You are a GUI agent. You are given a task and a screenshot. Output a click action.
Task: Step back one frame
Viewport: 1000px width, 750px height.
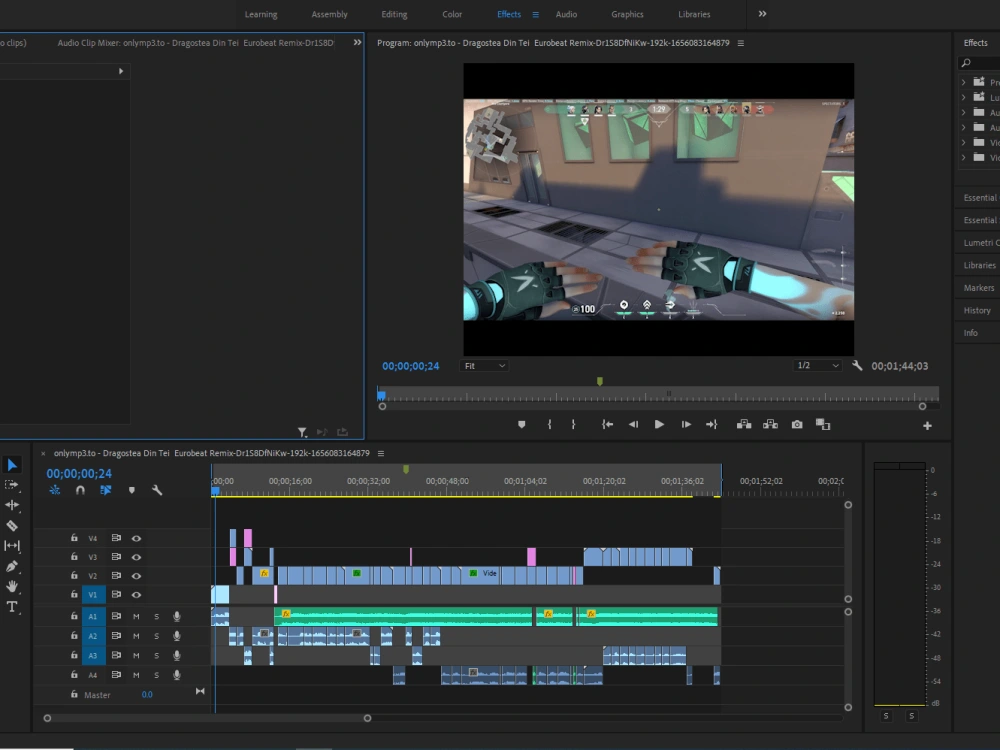[633, 425]
